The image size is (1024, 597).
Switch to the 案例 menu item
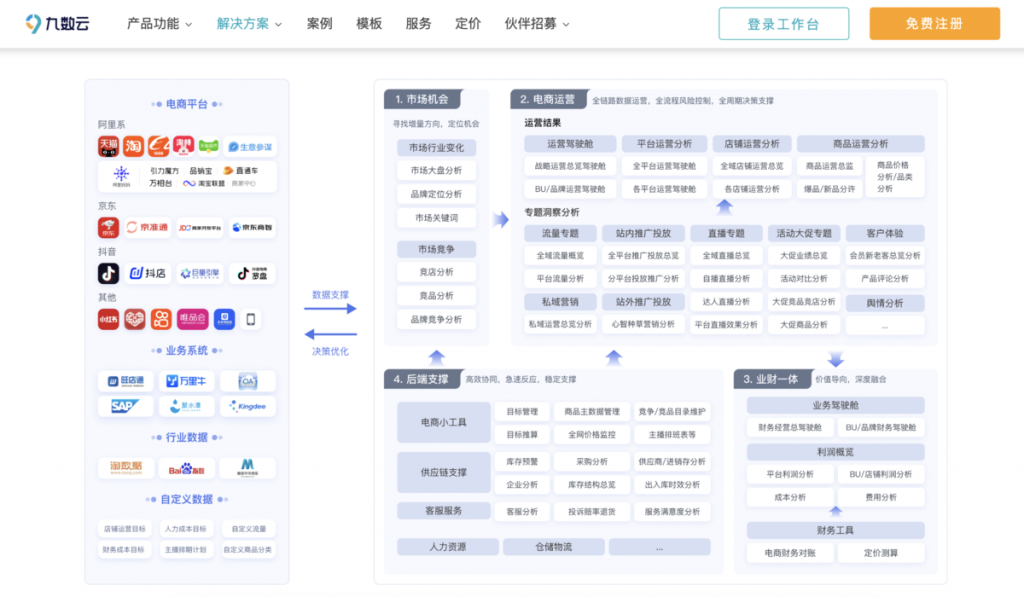(319, 22)
